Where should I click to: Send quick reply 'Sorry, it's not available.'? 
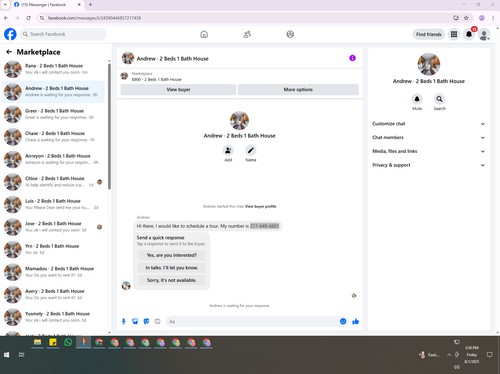[x=172, y=280]
